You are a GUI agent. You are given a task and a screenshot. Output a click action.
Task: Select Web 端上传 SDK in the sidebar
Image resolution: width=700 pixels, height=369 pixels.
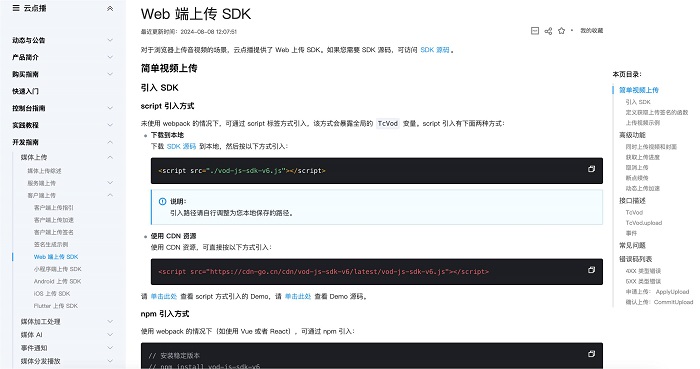(x=56, y=257)
